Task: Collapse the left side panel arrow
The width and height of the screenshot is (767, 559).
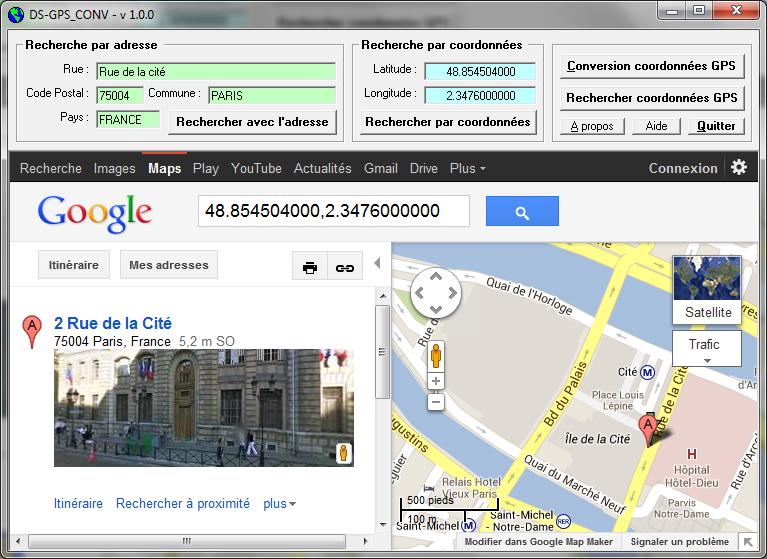Action: coord(378,264)
